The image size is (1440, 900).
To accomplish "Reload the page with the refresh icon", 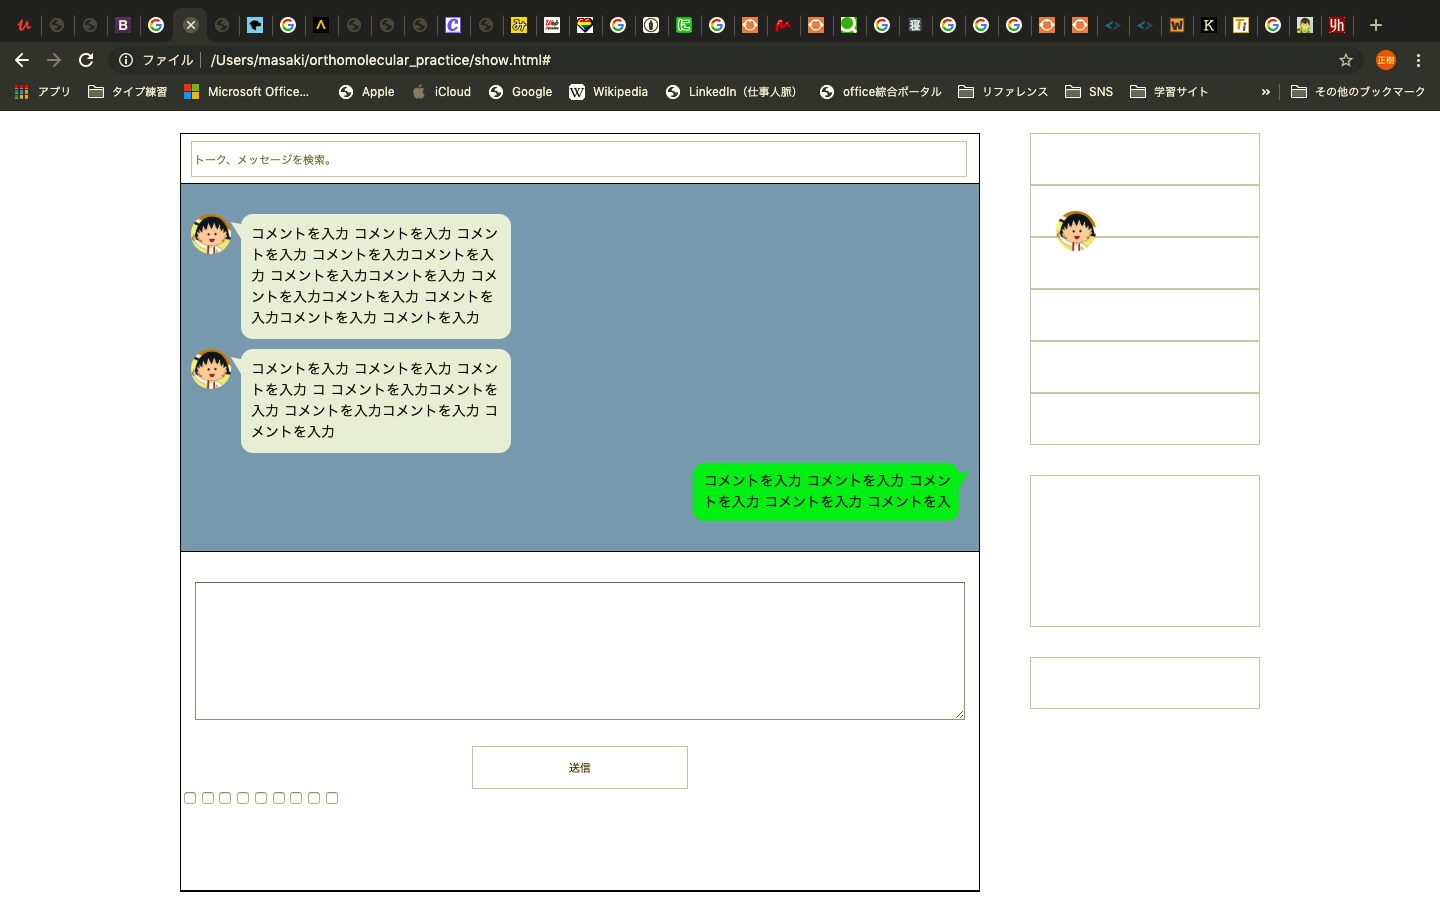I will click(x=86, y=60).
